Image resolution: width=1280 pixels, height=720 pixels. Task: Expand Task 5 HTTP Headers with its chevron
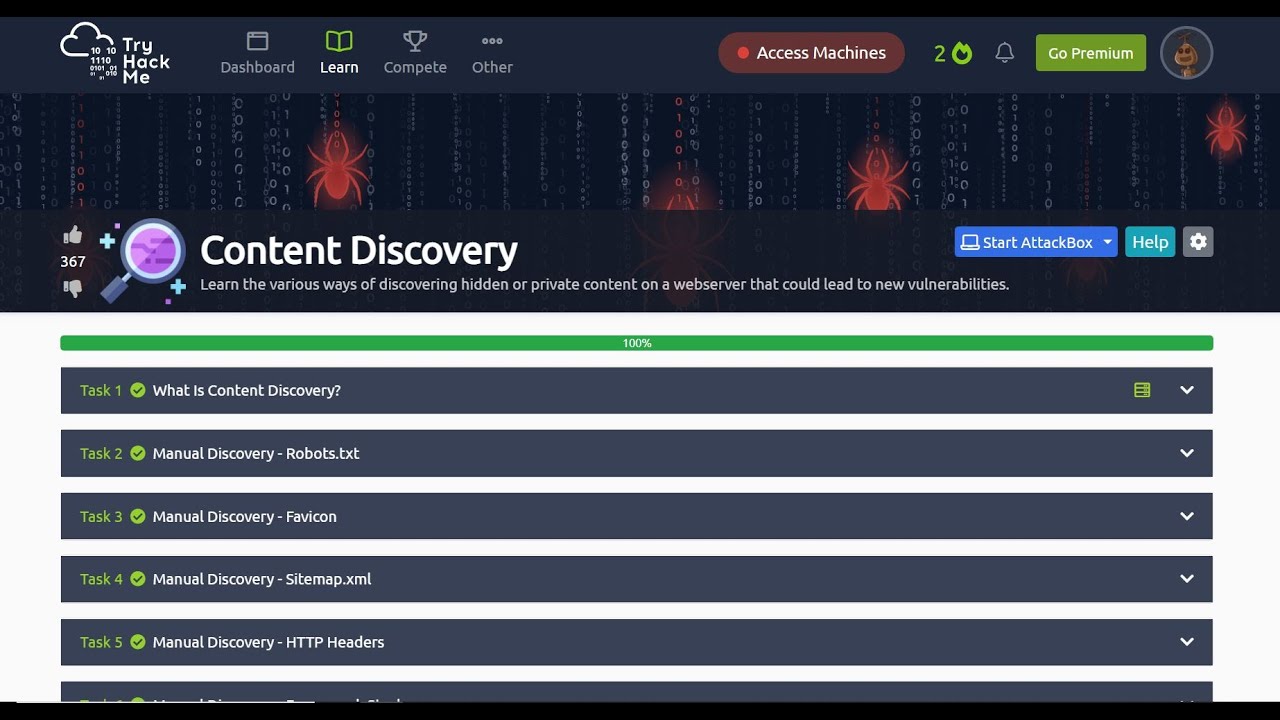coord(1187,642)
